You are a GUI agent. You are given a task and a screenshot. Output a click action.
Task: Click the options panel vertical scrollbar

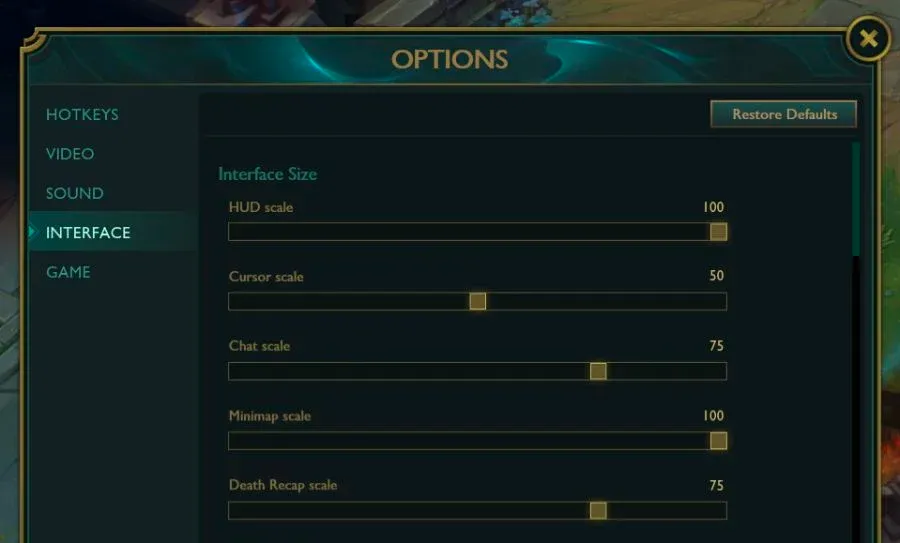pyautogui.click(x=856, y=200)
